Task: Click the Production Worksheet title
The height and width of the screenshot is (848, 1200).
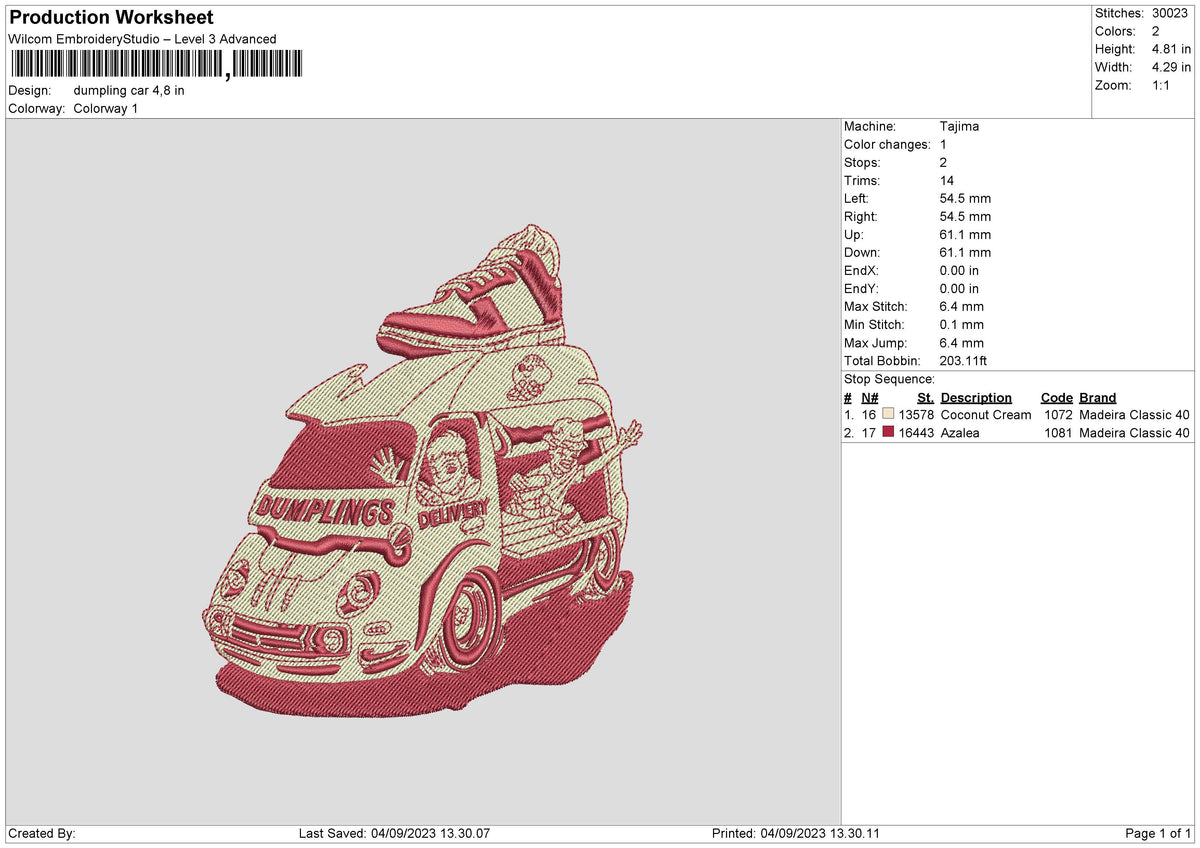Action: point(110,17)
